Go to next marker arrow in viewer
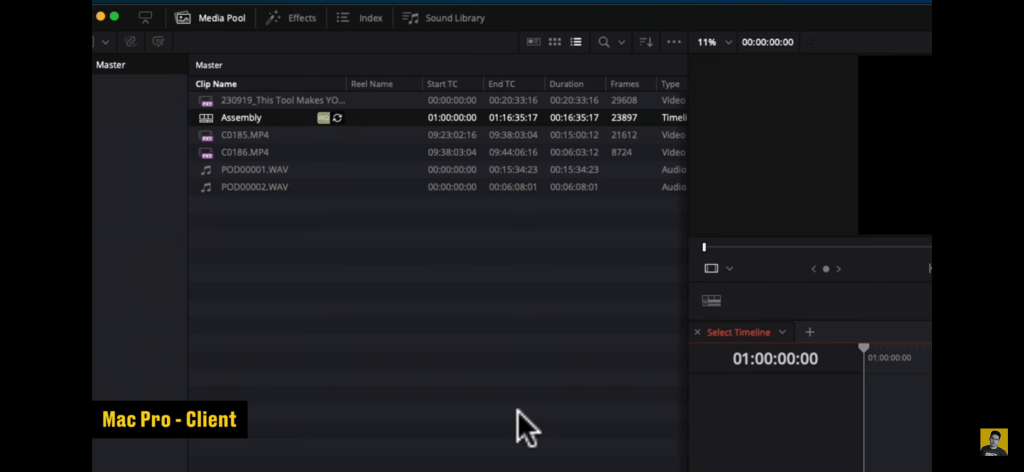Image resolution: width=1024 pixels, height=472 pixels. coord(839,269)
